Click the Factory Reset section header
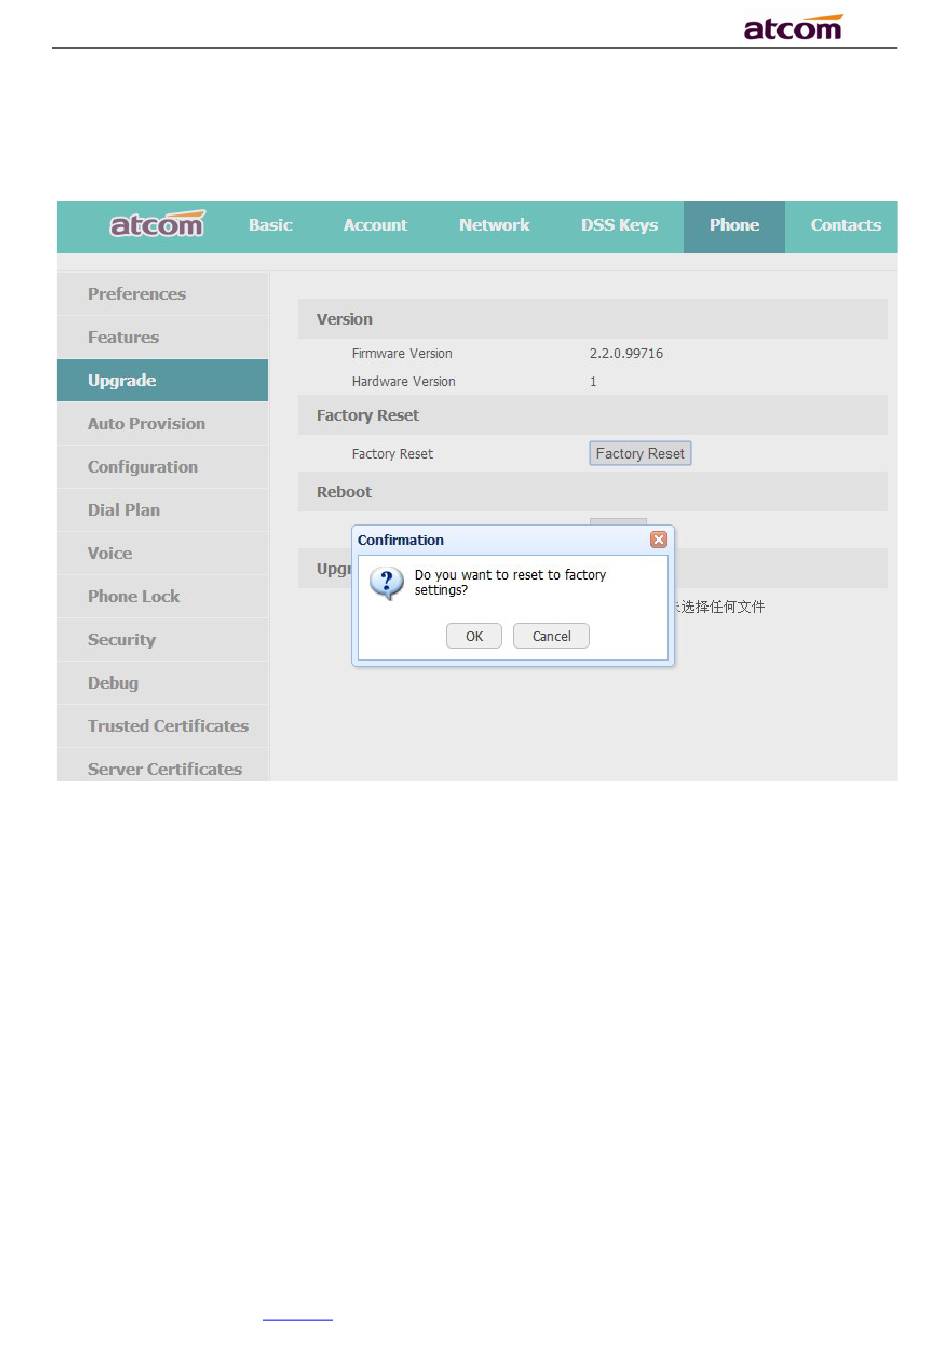 [592, 415]
